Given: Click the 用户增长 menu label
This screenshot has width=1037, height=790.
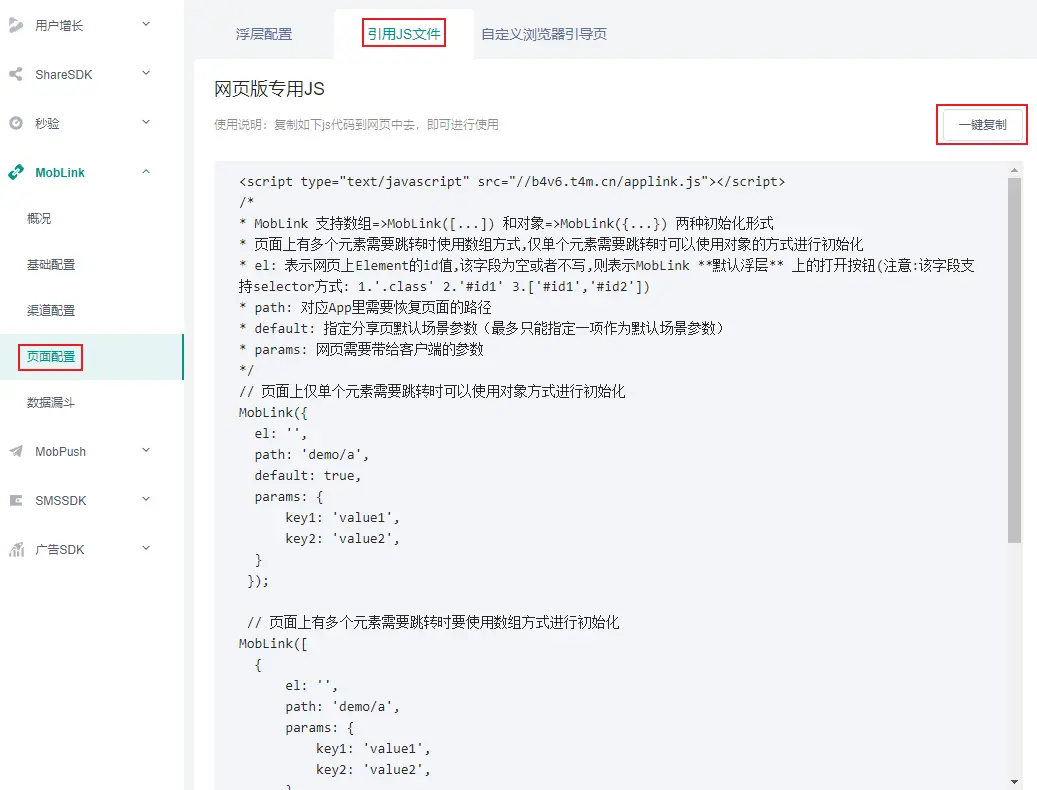Looking at the screenshot, I should coord(59,26).
